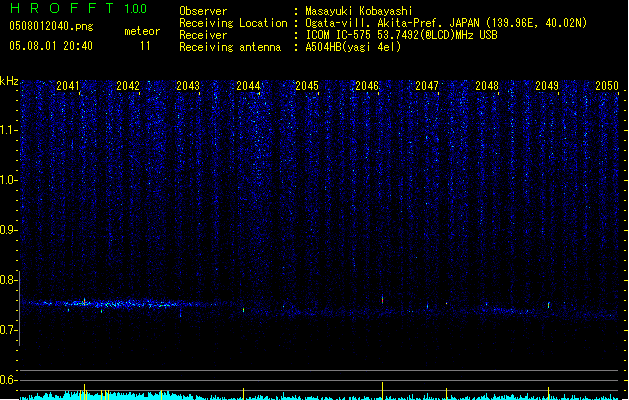Click the 0.9 kHz frequency axis label
Image resolution: width=629 pixels, height=400 pixels.
coord(8,230)
